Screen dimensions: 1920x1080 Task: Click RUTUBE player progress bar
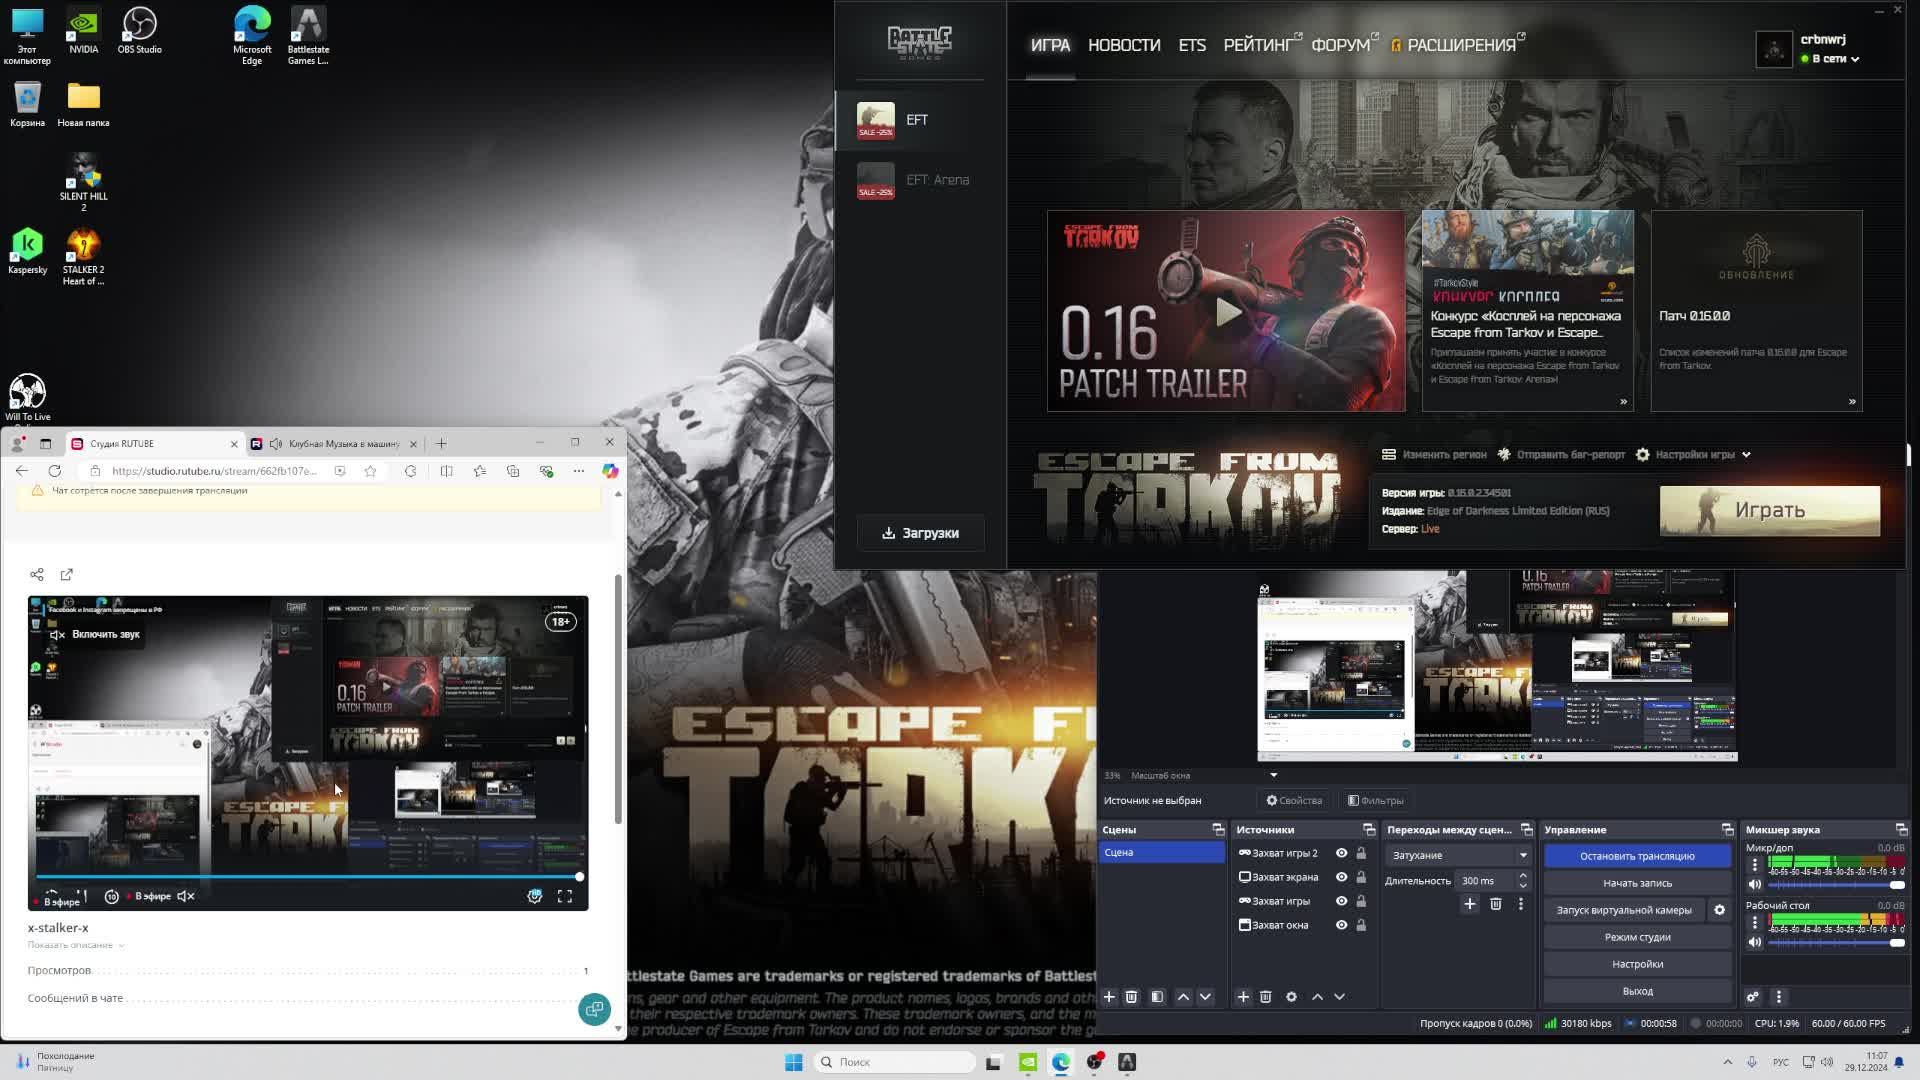308,877
